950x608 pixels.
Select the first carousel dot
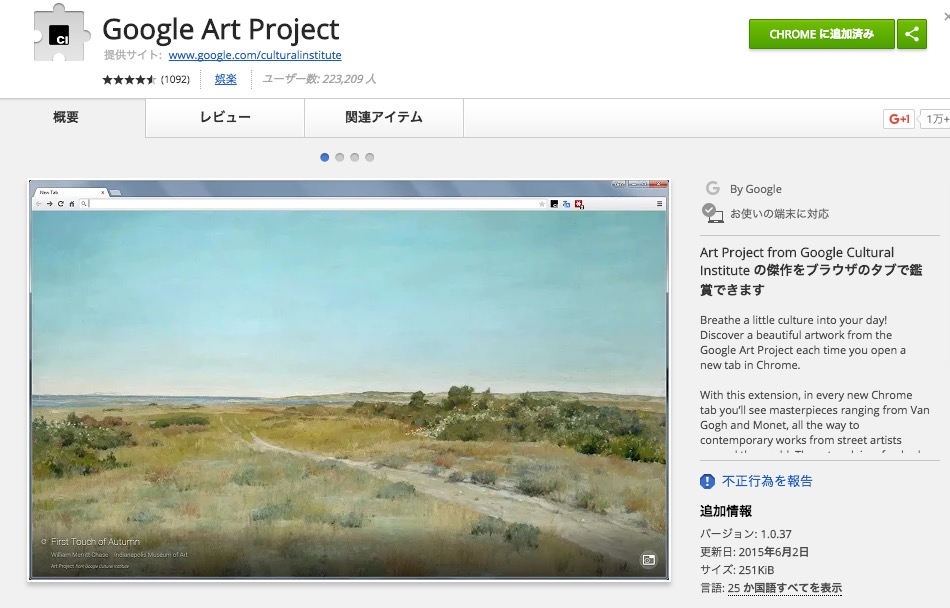pos(325,157)
